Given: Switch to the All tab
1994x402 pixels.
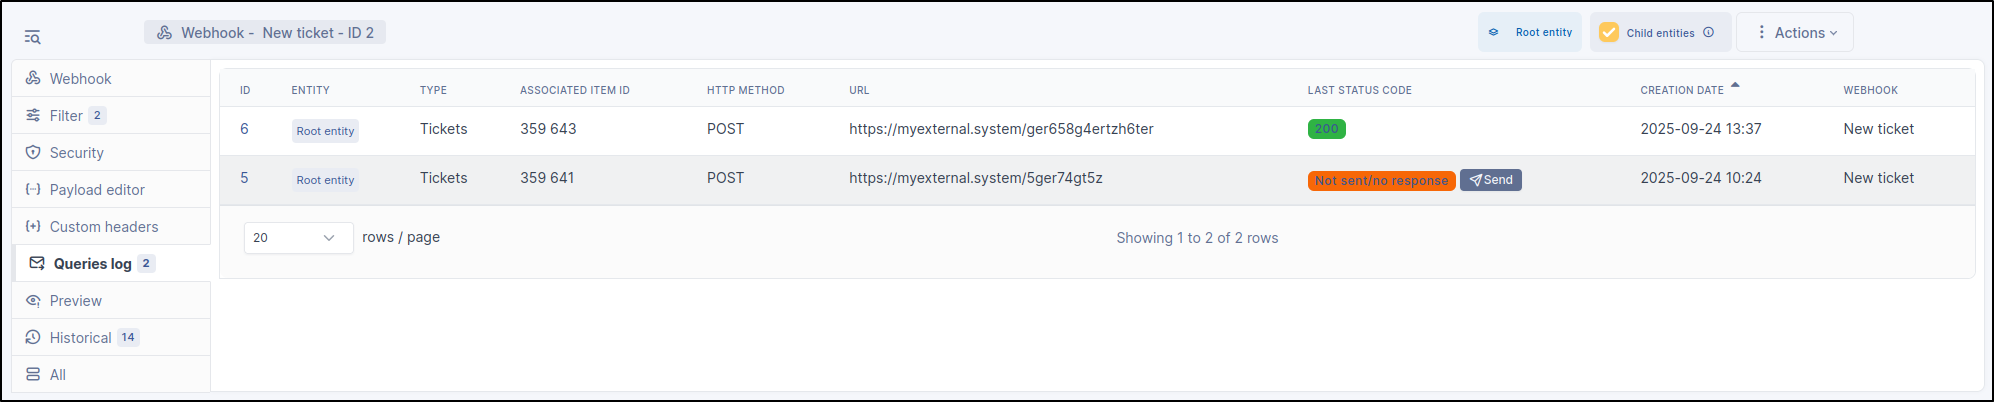Looking at the screenshot, I should coord(57,374).
